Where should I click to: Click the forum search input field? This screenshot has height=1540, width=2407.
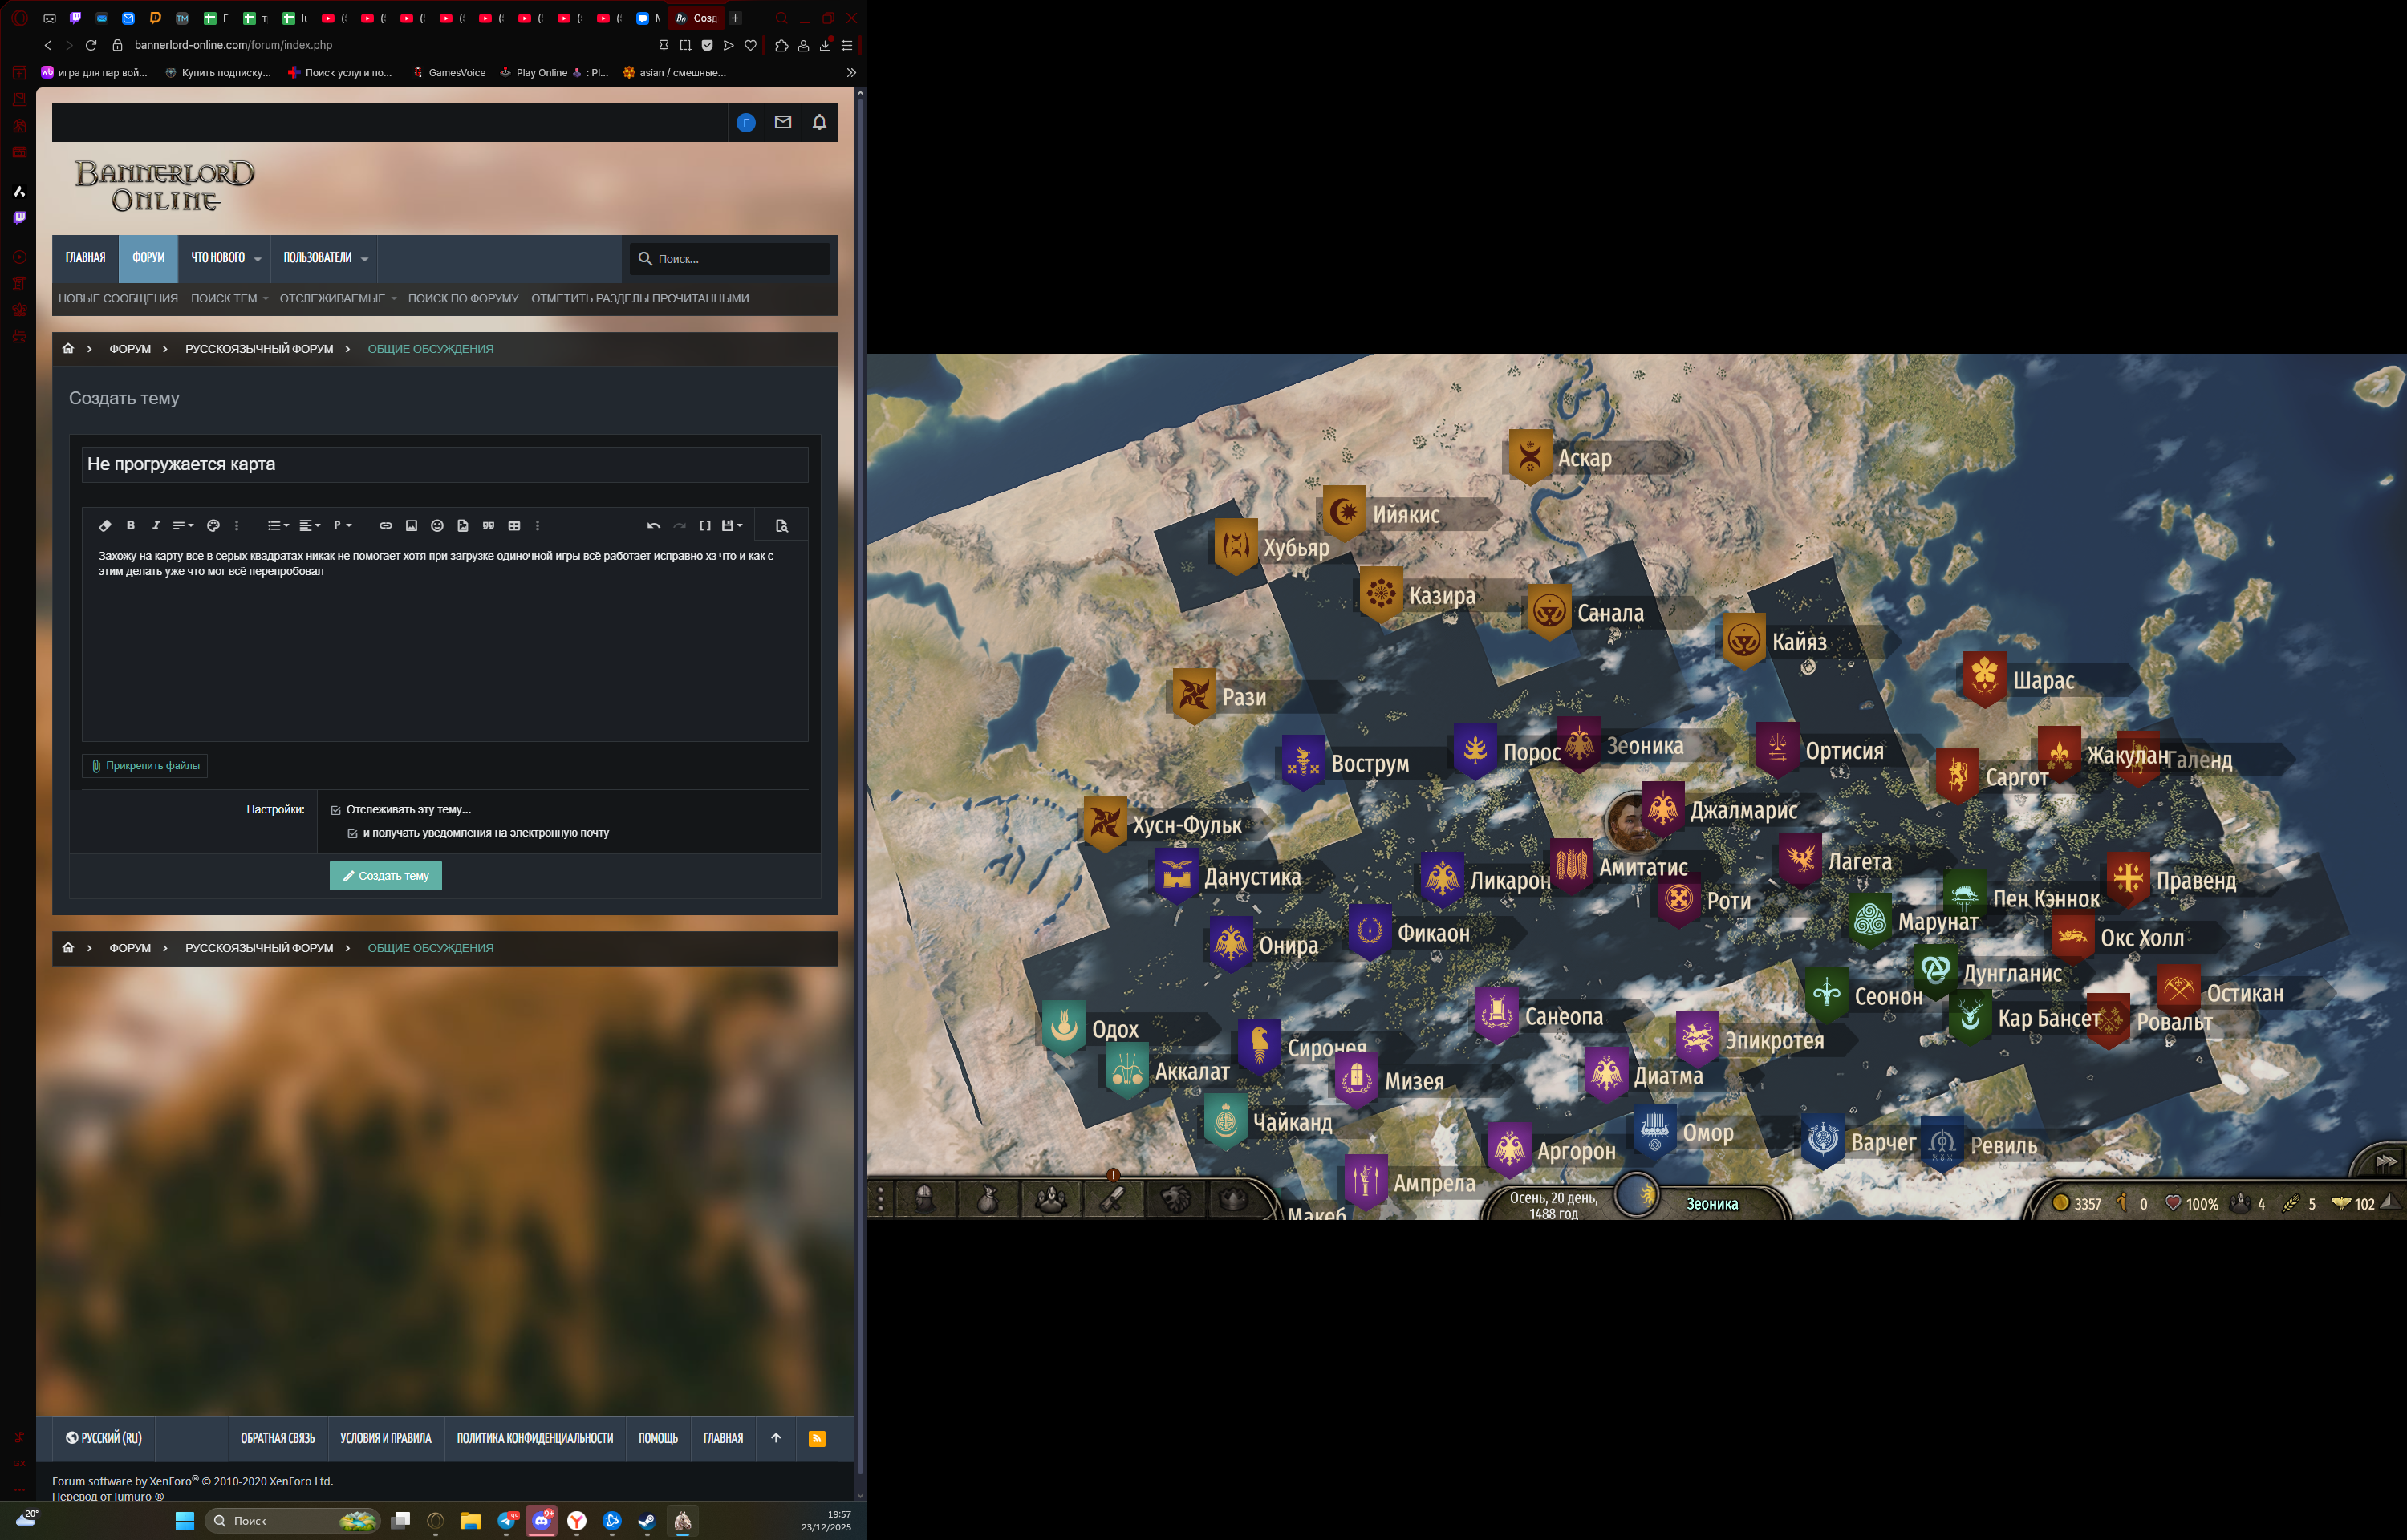click(738, 259)
